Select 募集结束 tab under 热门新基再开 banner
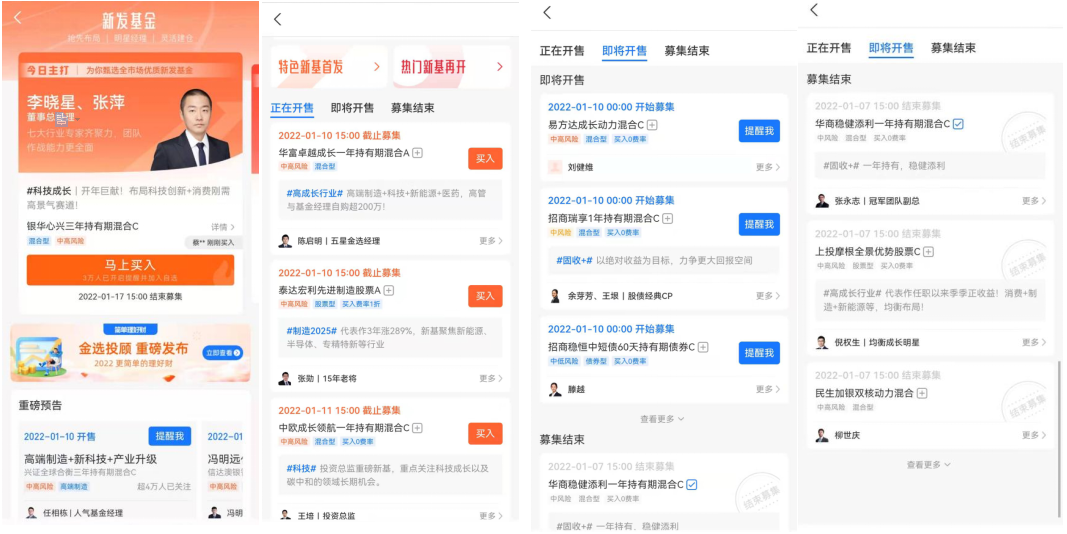Viewport: 1067px width, 534px height. coord(412,108)
